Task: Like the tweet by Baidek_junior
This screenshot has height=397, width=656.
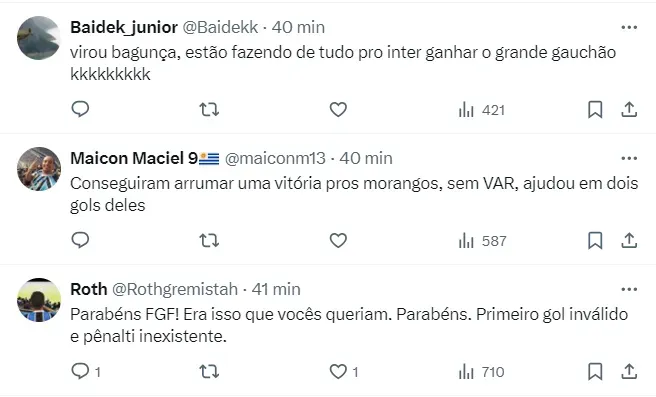Action: 338,110
